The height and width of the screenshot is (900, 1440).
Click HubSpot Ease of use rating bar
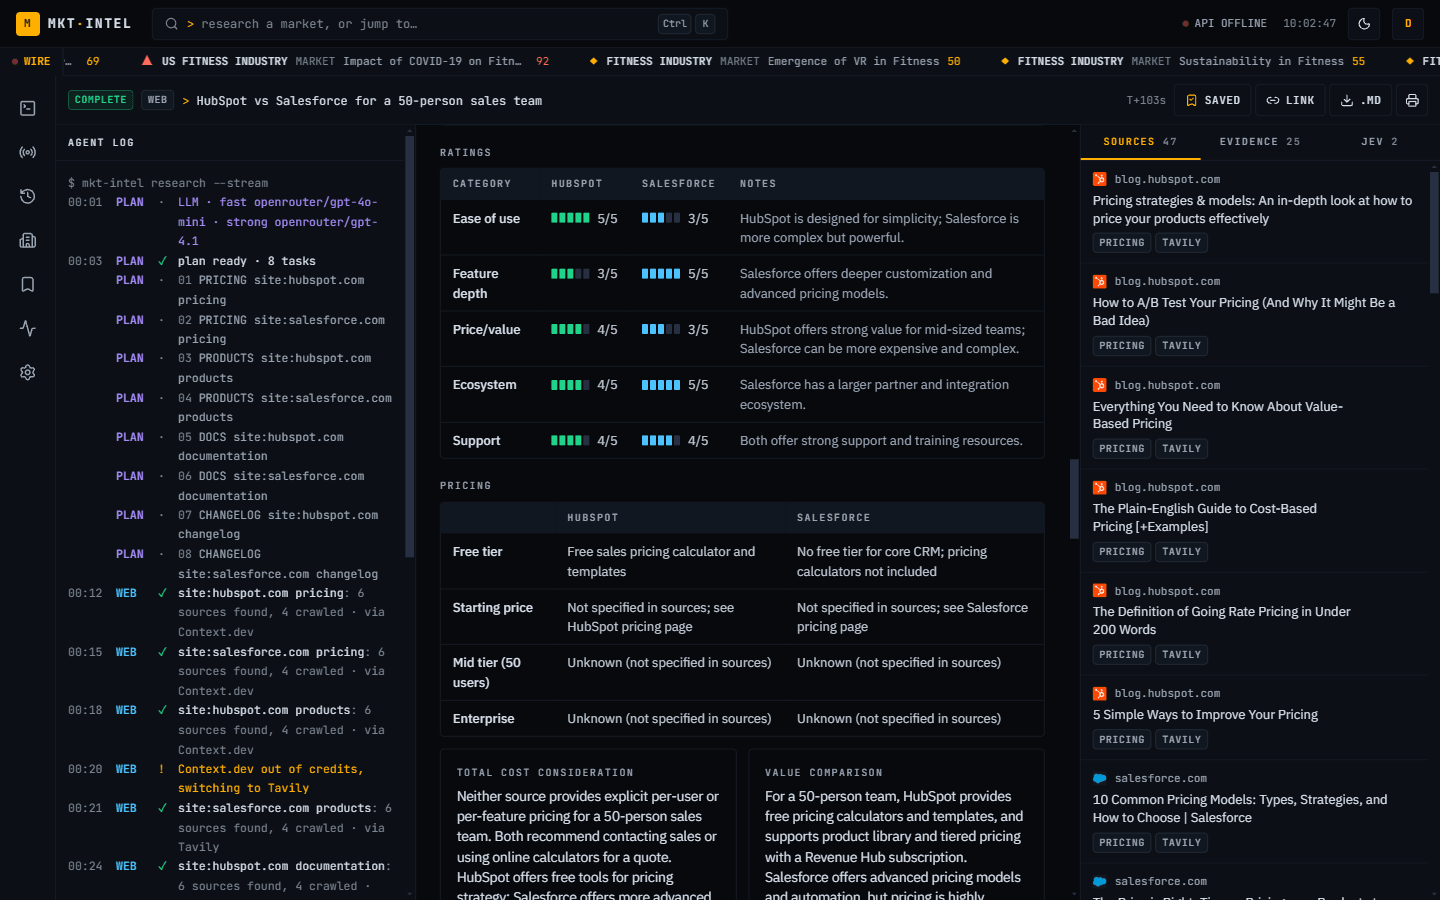(x=570, y=218)
